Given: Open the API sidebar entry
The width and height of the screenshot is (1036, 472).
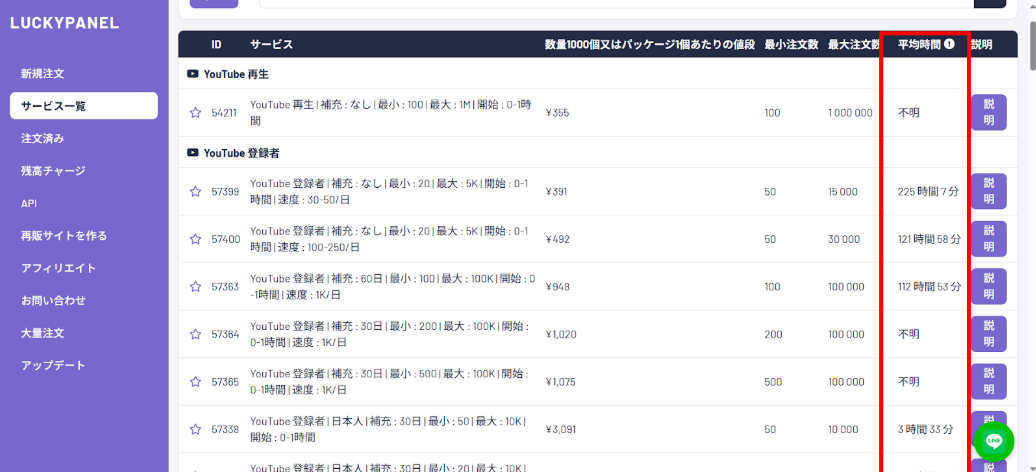Looking at the screenshot, I should (84, 203).
